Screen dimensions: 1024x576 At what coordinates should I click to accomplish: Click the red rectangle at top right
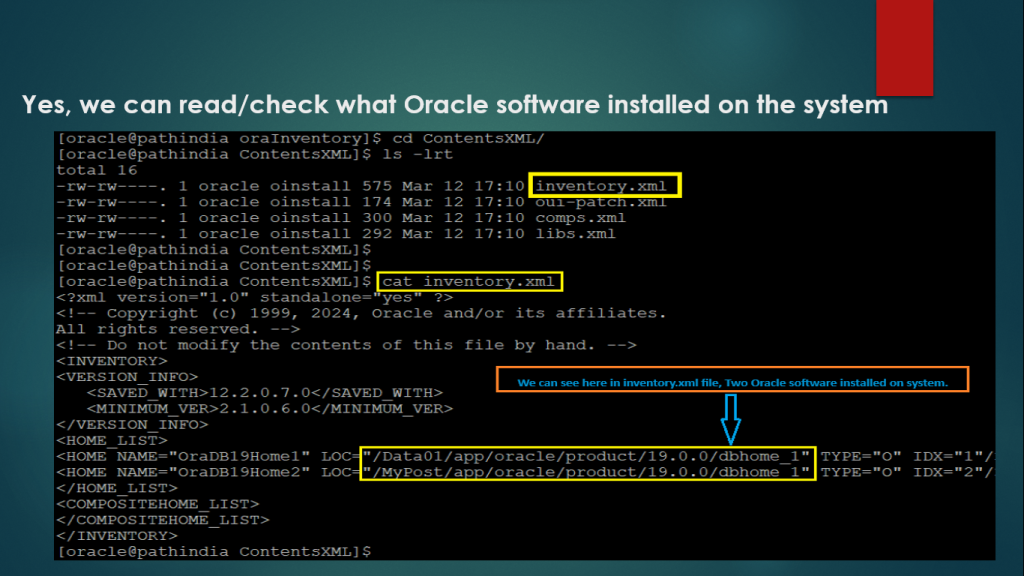904,47
